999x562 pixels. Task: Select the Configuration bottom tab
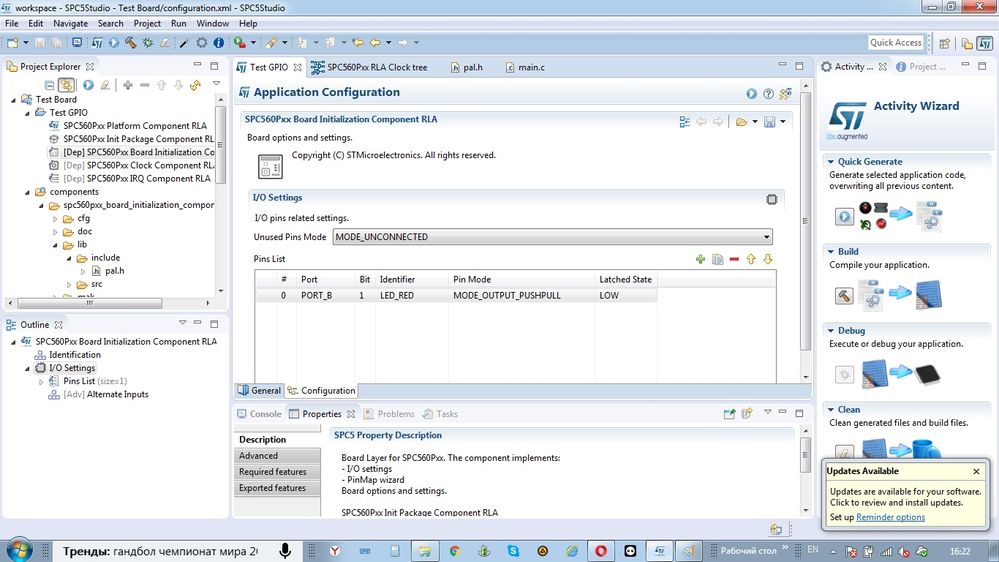[x=322, y=391]
